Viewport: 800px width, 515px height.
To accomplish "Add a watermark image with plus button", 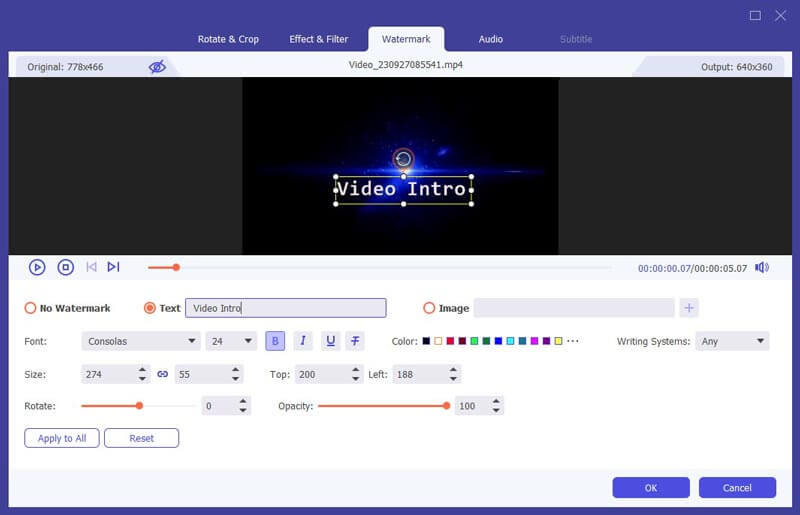I will pyautogui.click(x=689, y=308).
